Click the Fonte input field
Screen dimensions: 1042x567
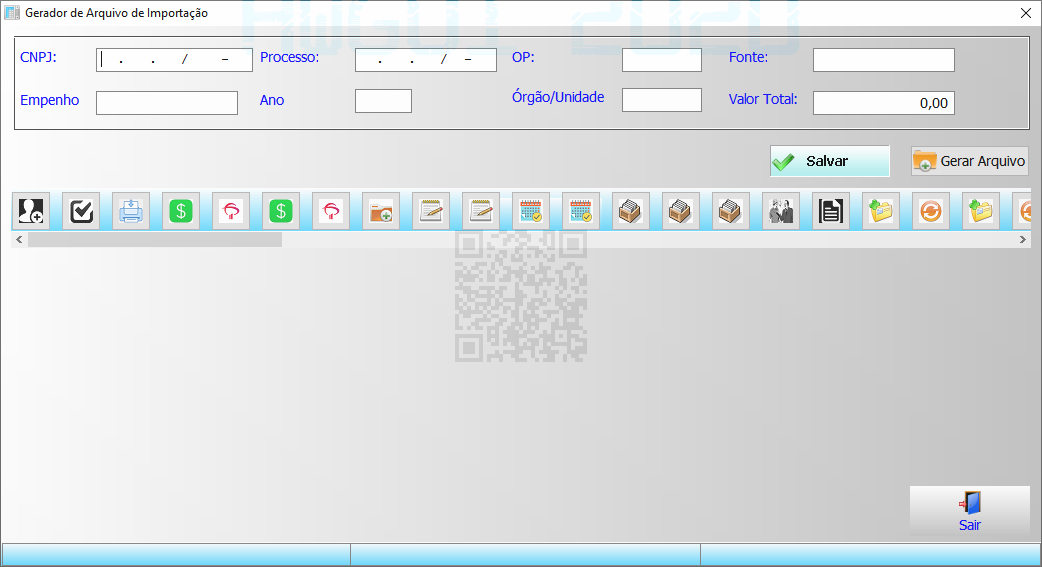click(x=884, y=60)
